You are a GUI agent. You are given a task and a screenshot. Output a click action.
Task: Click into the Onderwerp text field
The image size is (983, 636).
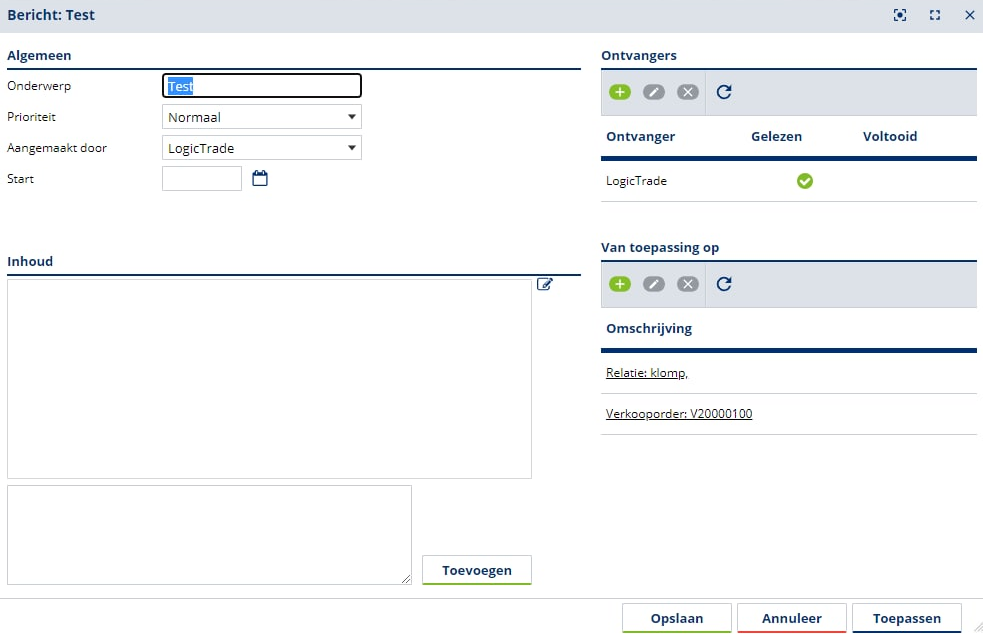coord(262,86)
